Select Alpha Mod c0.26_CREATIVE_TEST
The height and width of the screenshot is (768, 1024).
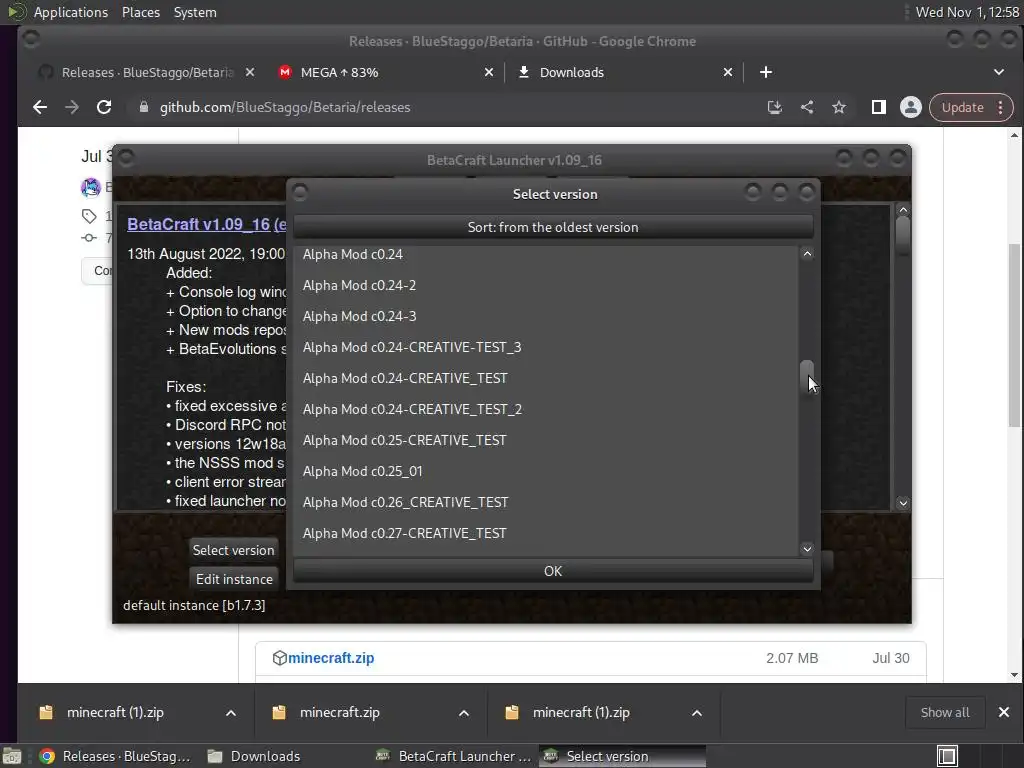(x=545, y=502)
